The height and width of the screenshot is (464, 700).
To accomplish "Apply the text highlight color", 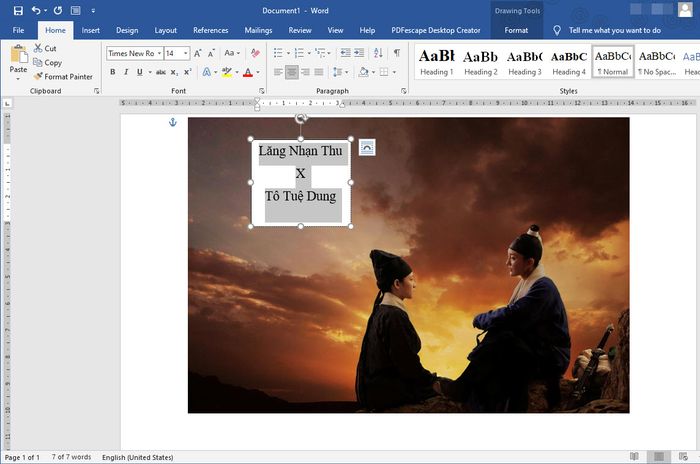I will [227, 72].
